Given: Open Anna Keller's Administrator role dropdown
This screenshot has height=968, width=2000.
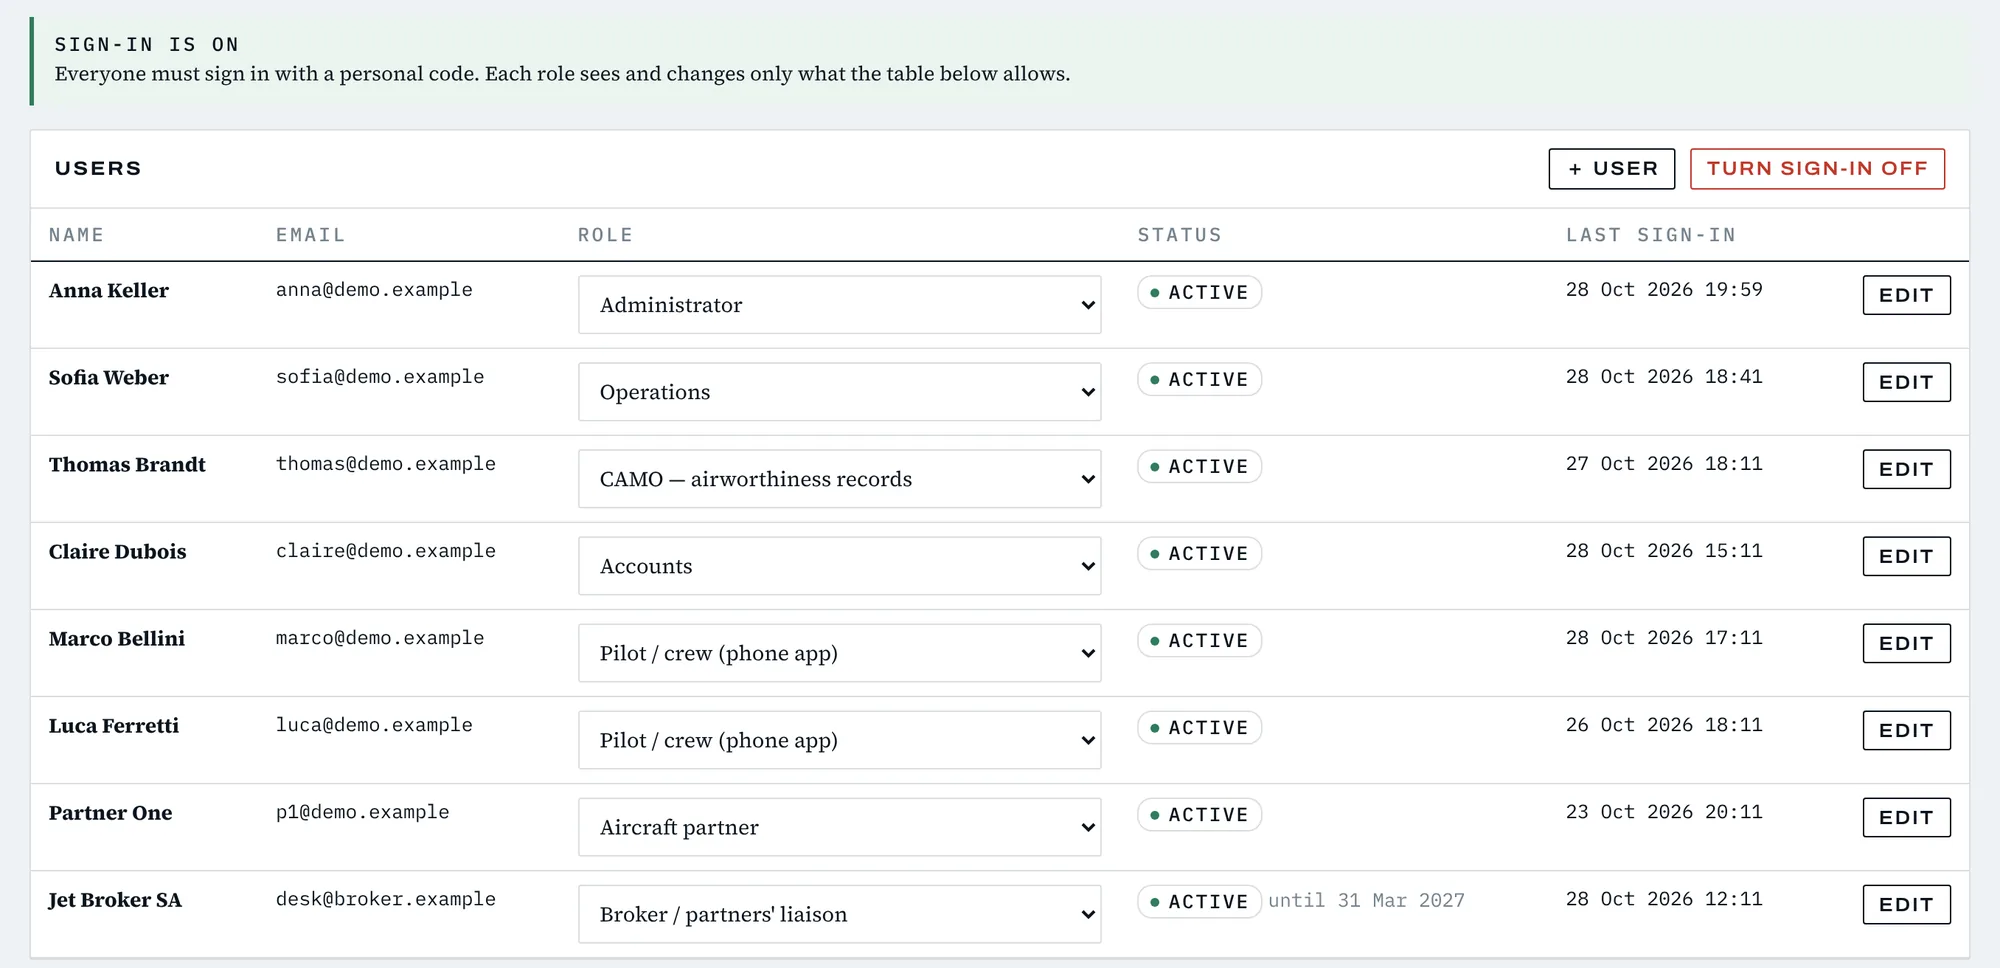Looking at the screenshot, I should click(839, 305).
